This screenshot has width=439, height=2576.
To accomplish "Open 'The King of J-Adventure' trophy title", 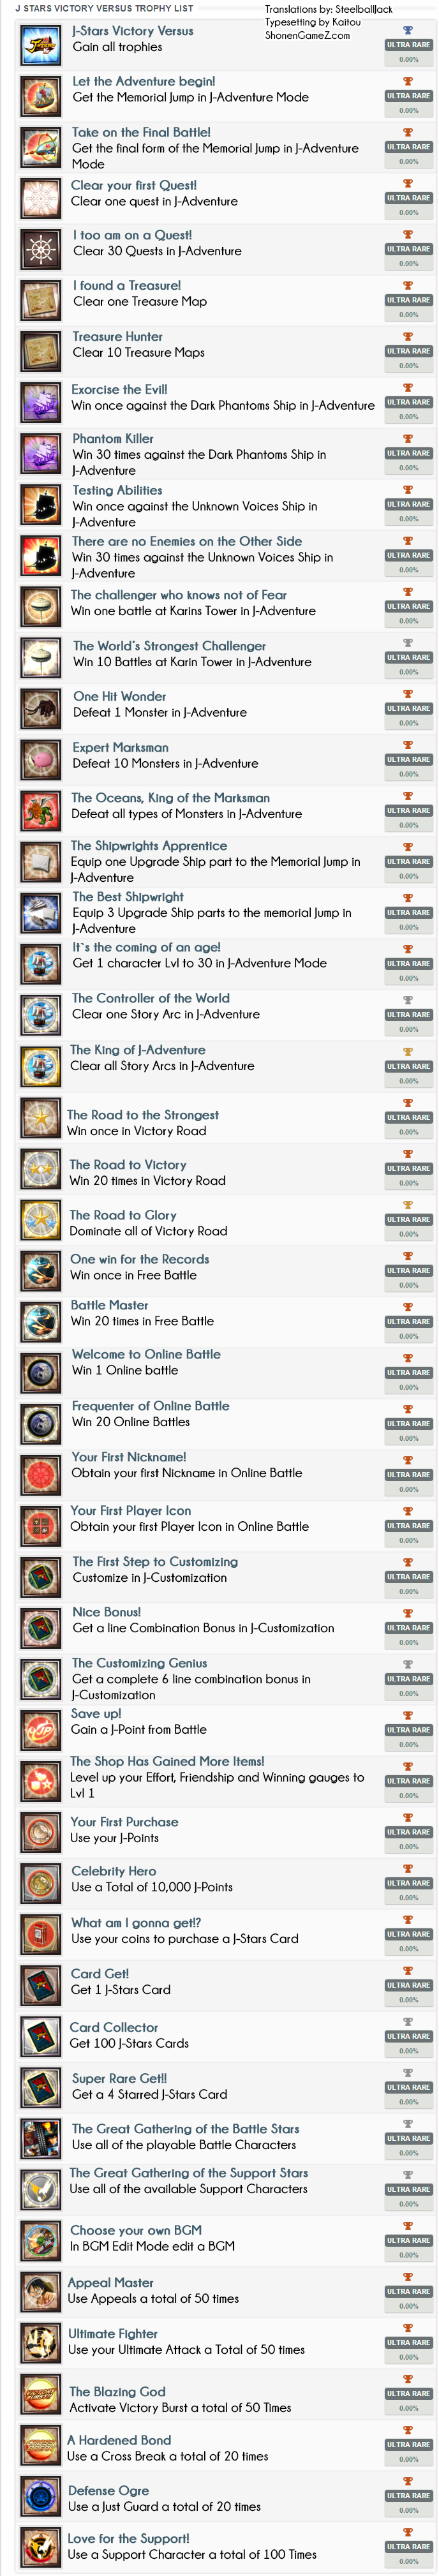I will pos(138,1050).
